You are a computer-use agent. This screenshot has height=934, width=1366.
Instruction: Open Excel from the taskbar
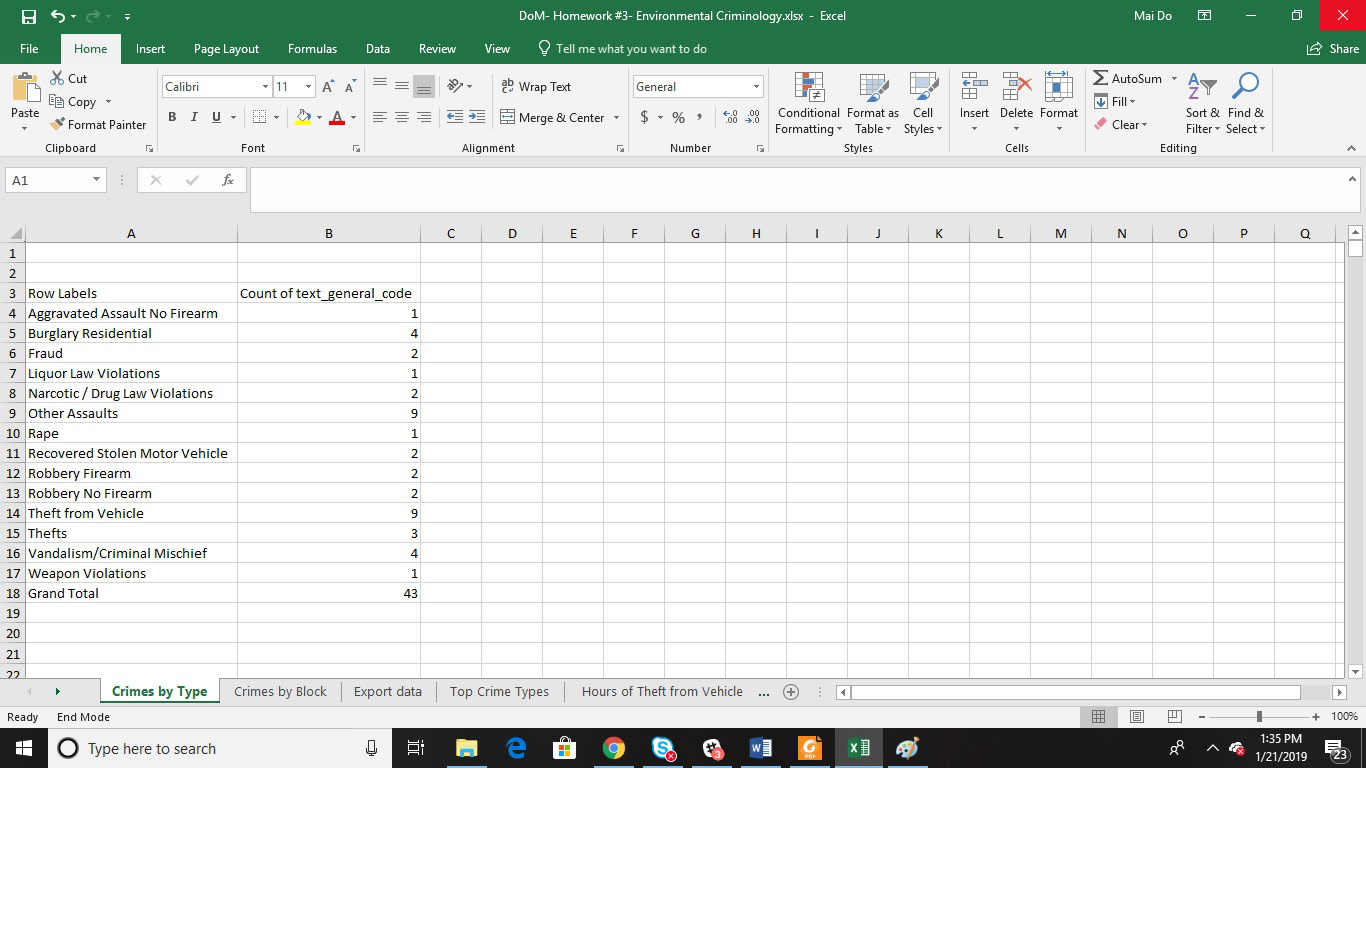tap(858, 748)
